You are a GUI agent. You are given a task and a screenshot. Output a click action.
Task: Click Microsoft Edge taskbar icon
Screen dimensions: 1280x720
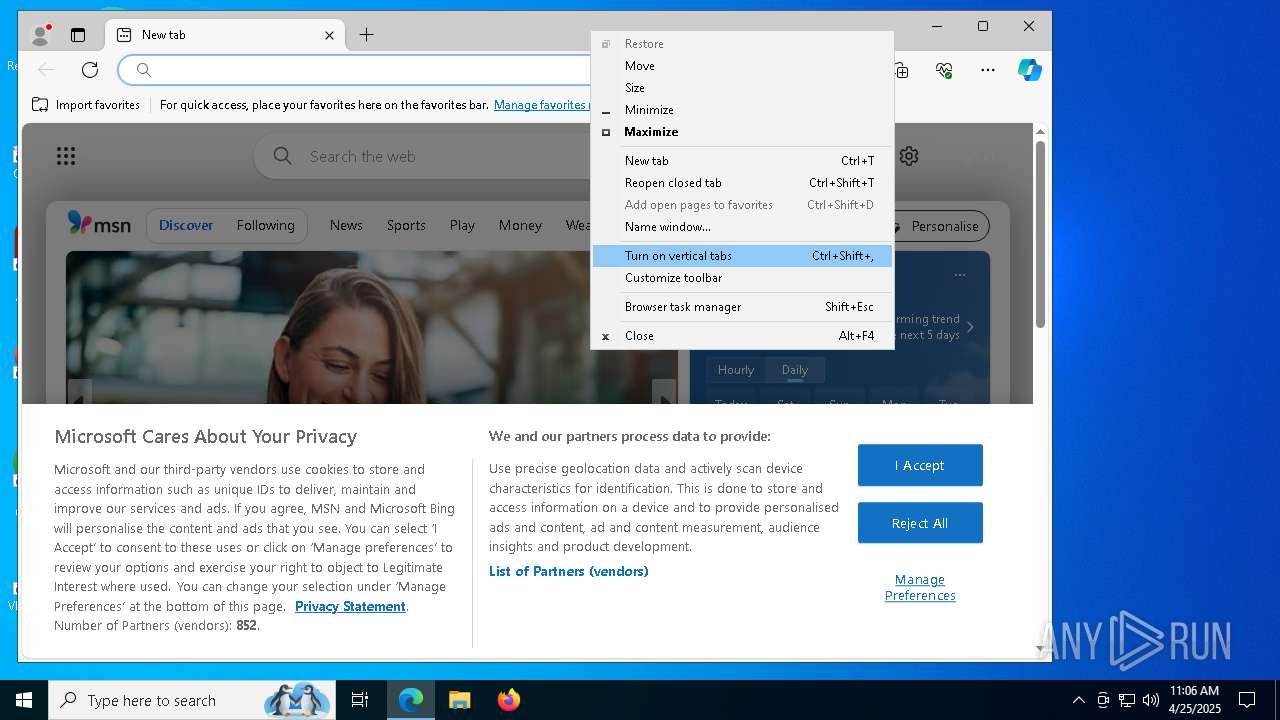[x=411, y=700]
